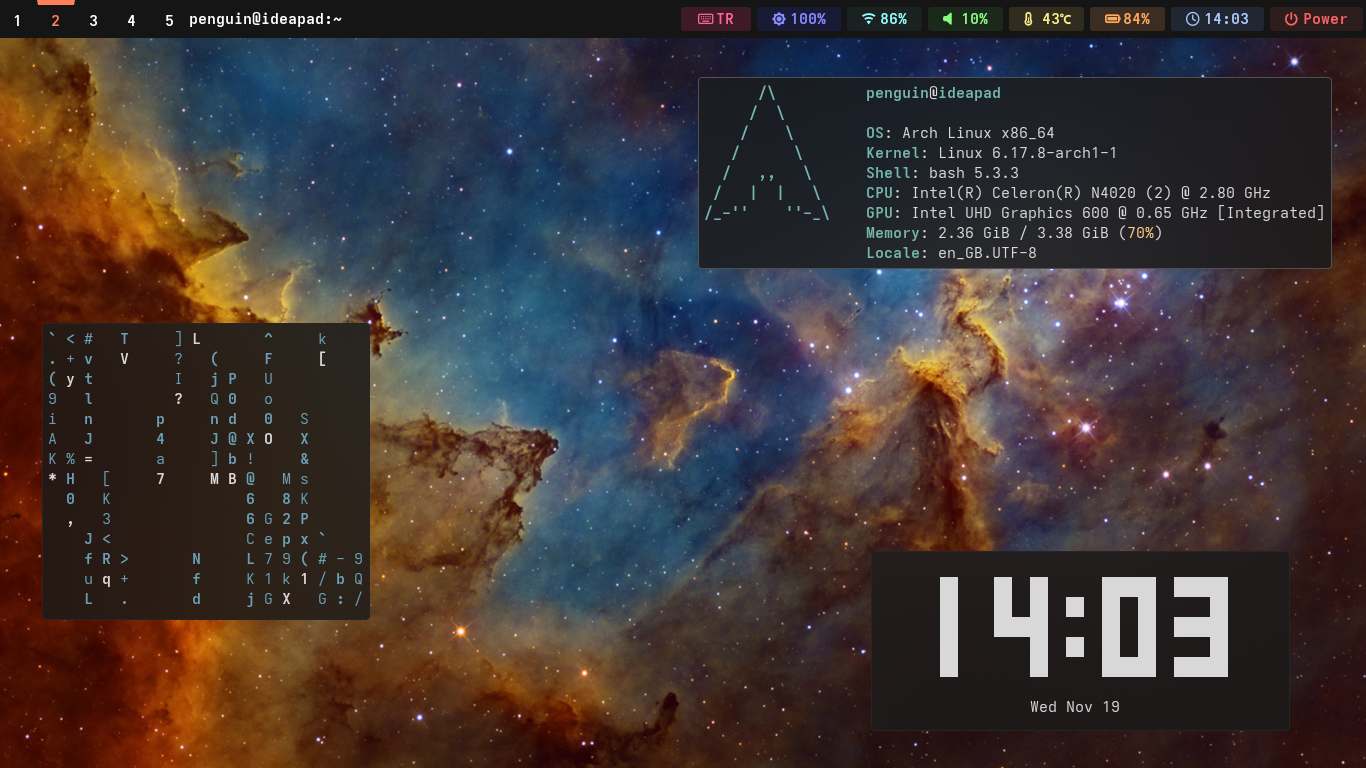The width and height of the screenshot is (1366, 768).
Task: Click the Wed Nov 19 date text
Action: [x=1075, y=707]
